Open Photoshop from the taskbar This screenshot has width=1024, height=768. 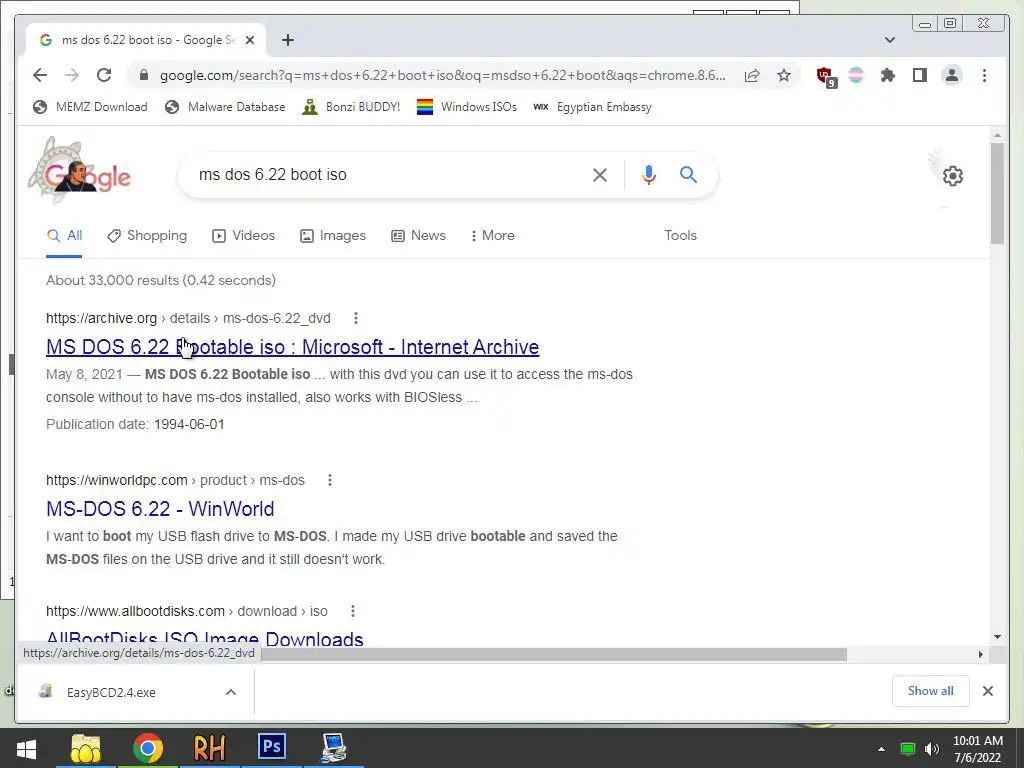click(x=272, y=747)
